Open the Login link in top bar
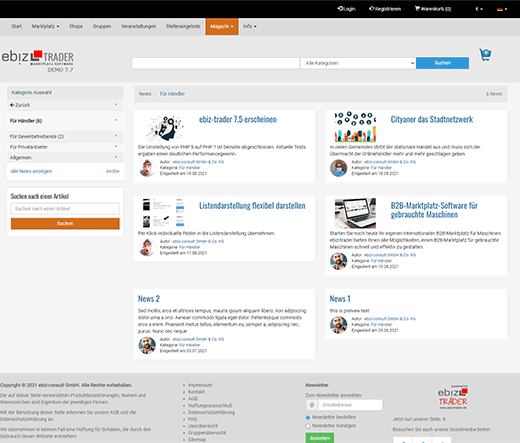This screenshot has height=443, width=520. pyautogui.click(x=346, y=9)
